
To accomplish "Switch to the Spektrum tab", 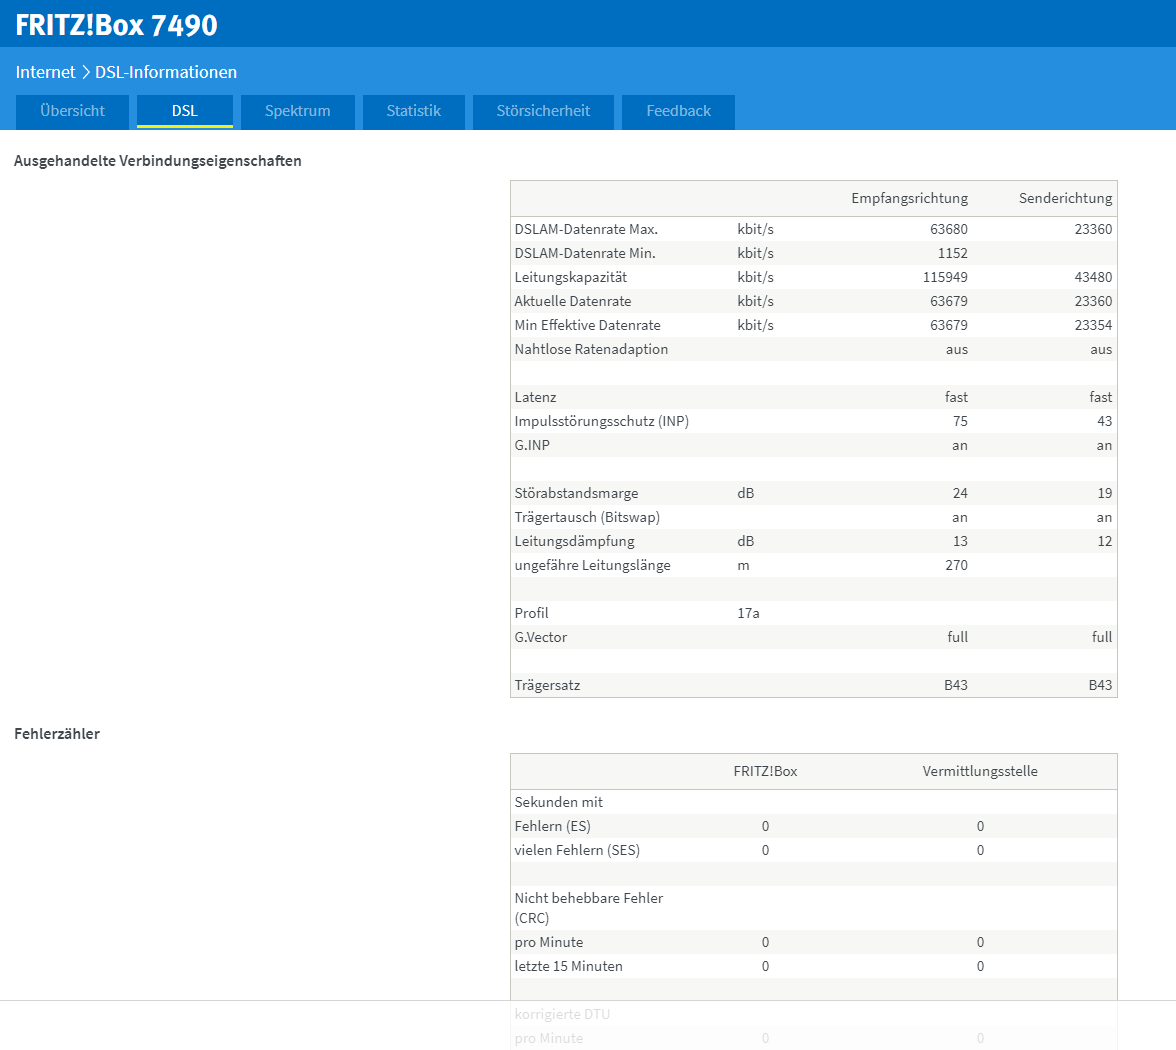I will 298,111.
